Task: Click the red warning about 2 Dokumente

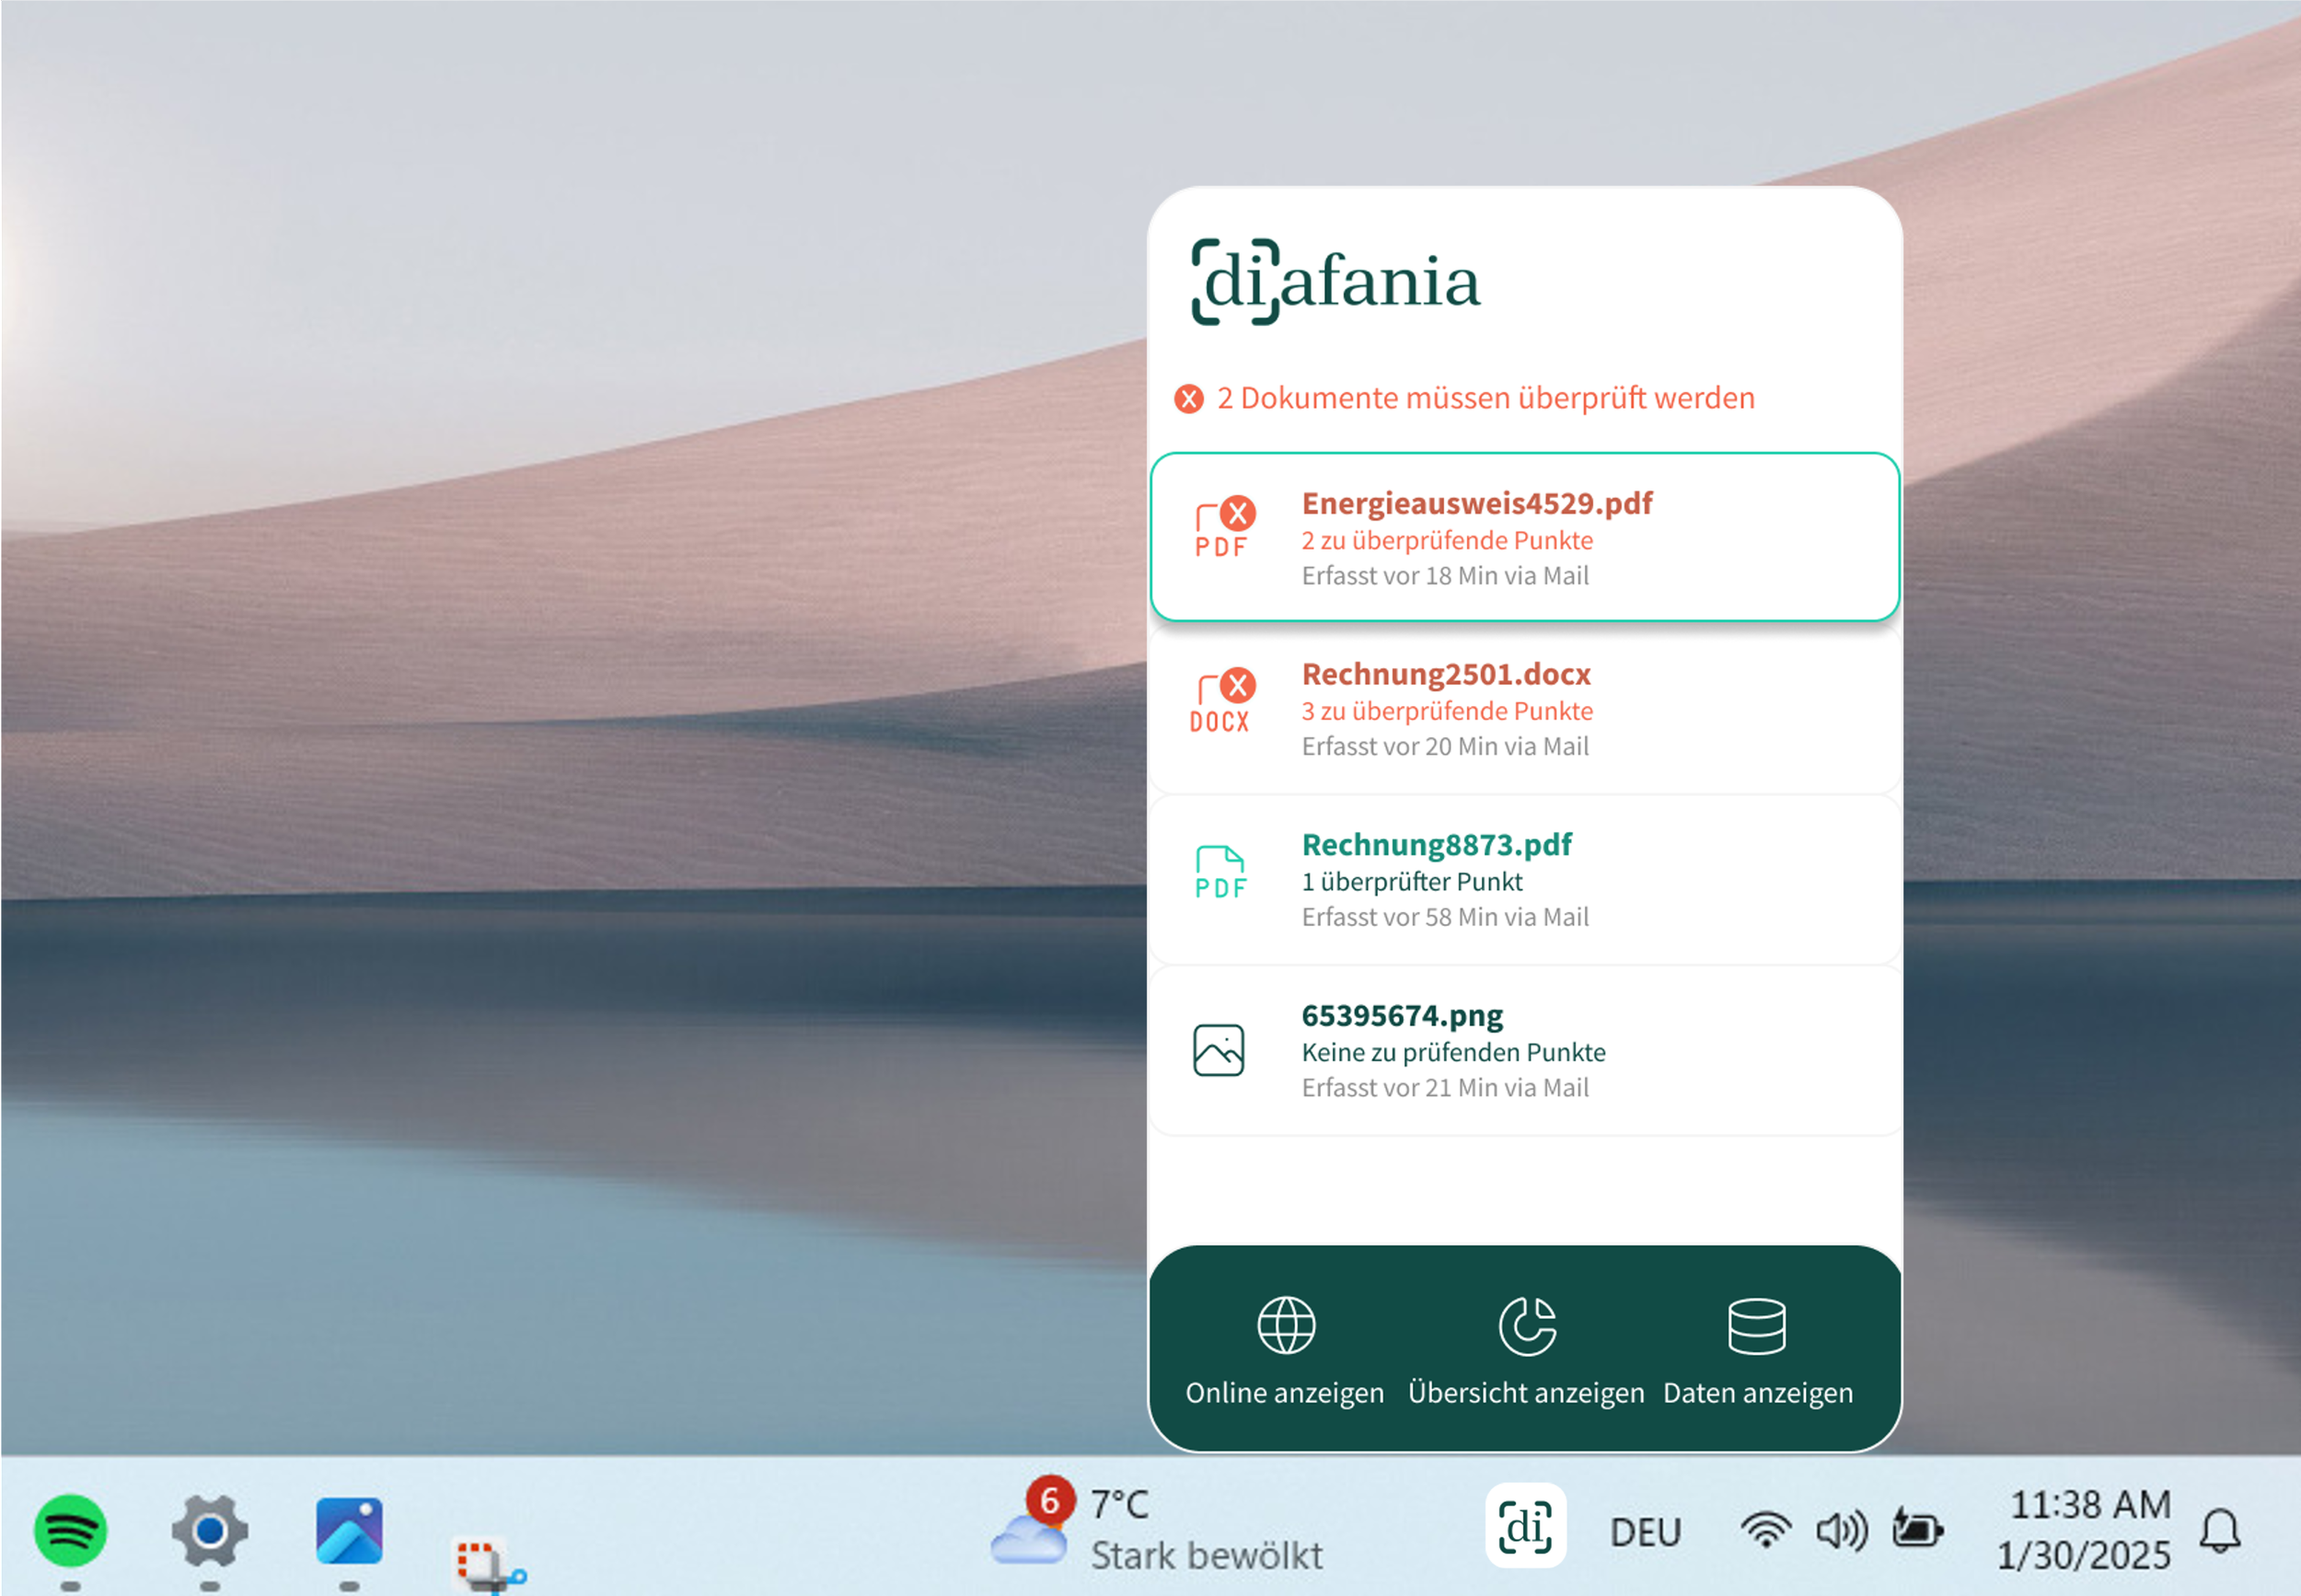Action: point(1484,398)
